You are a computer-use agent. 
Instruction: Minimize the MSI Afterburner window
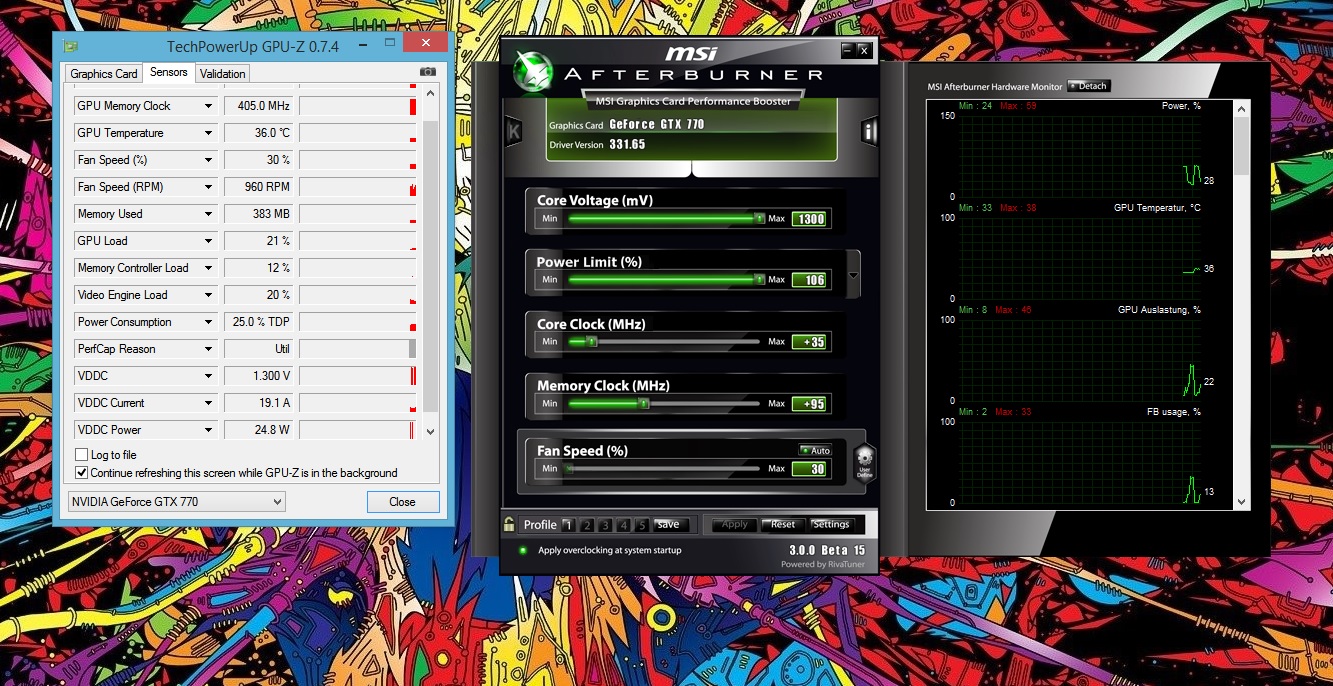click(848, 50)
